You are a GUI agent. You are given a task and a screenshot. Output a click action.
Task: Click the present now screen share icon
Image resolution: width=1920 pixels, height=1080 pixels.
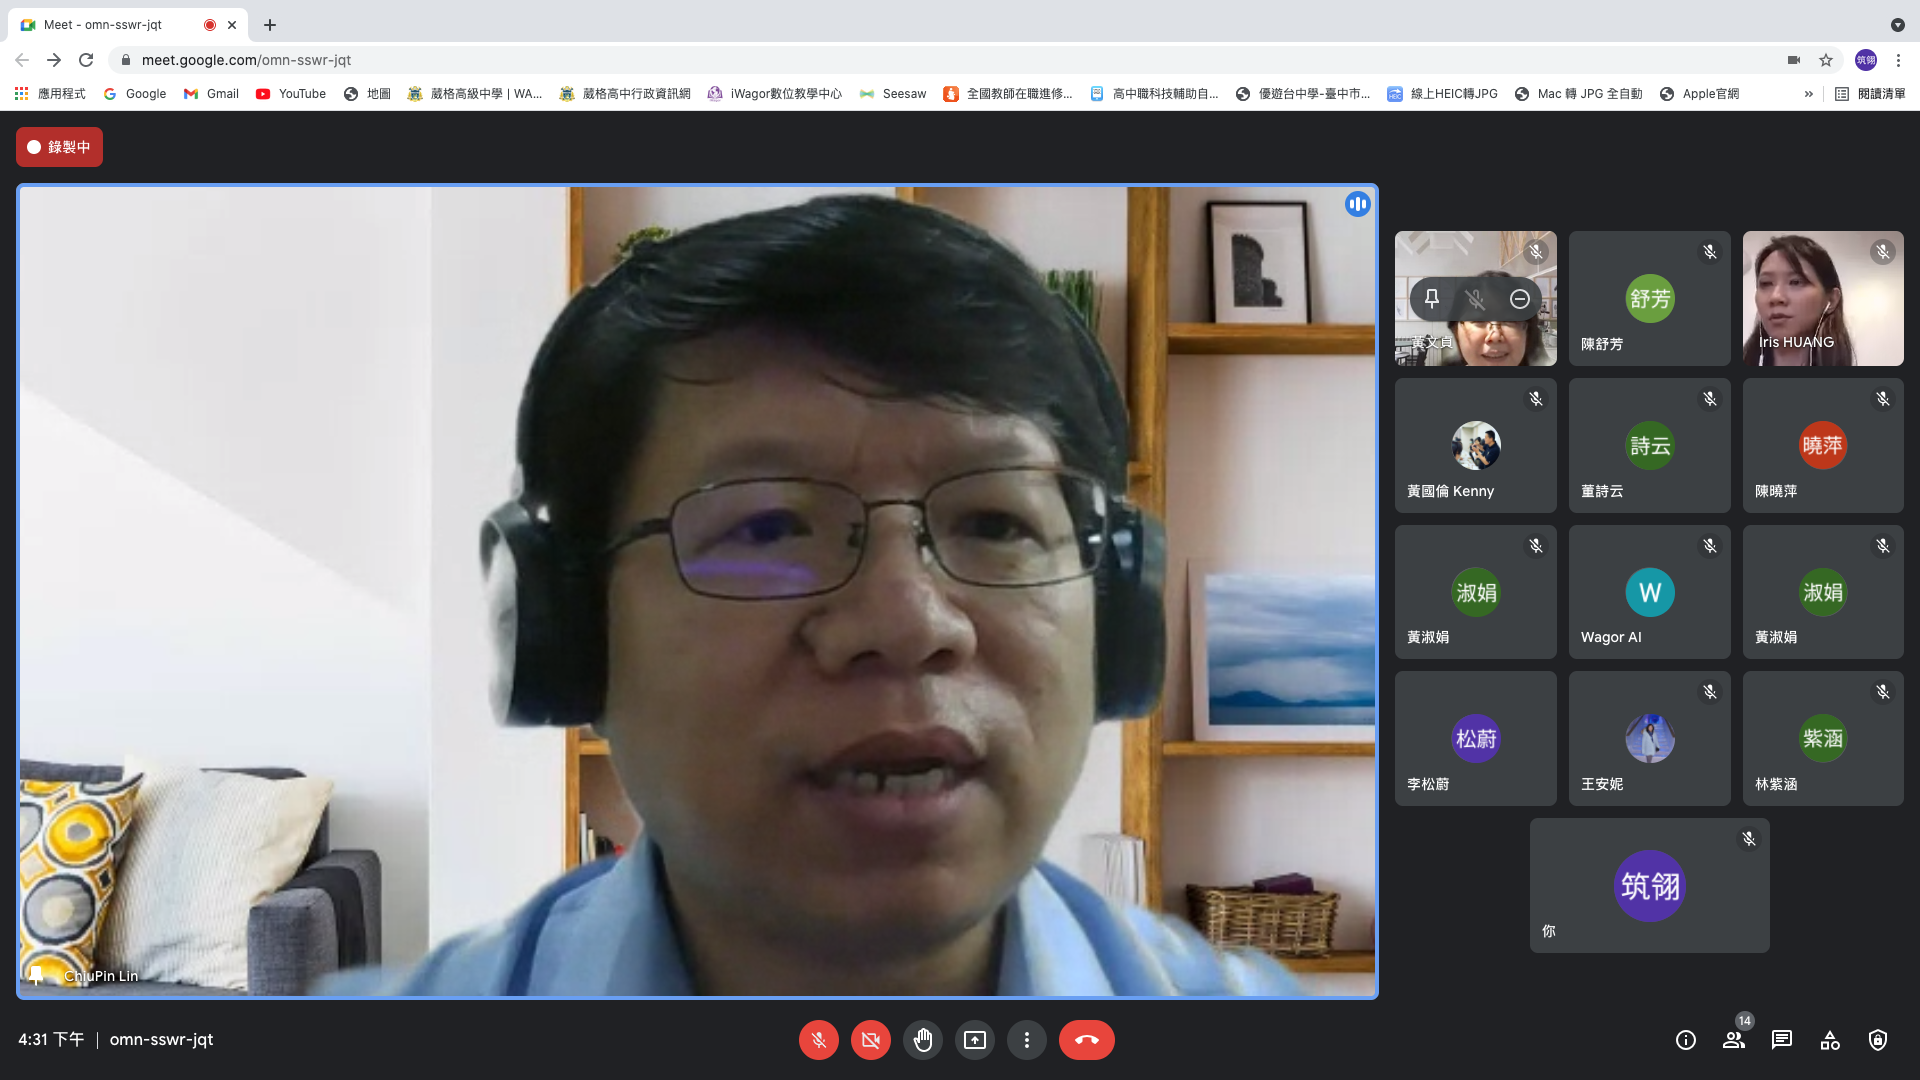pos(974,1040)
